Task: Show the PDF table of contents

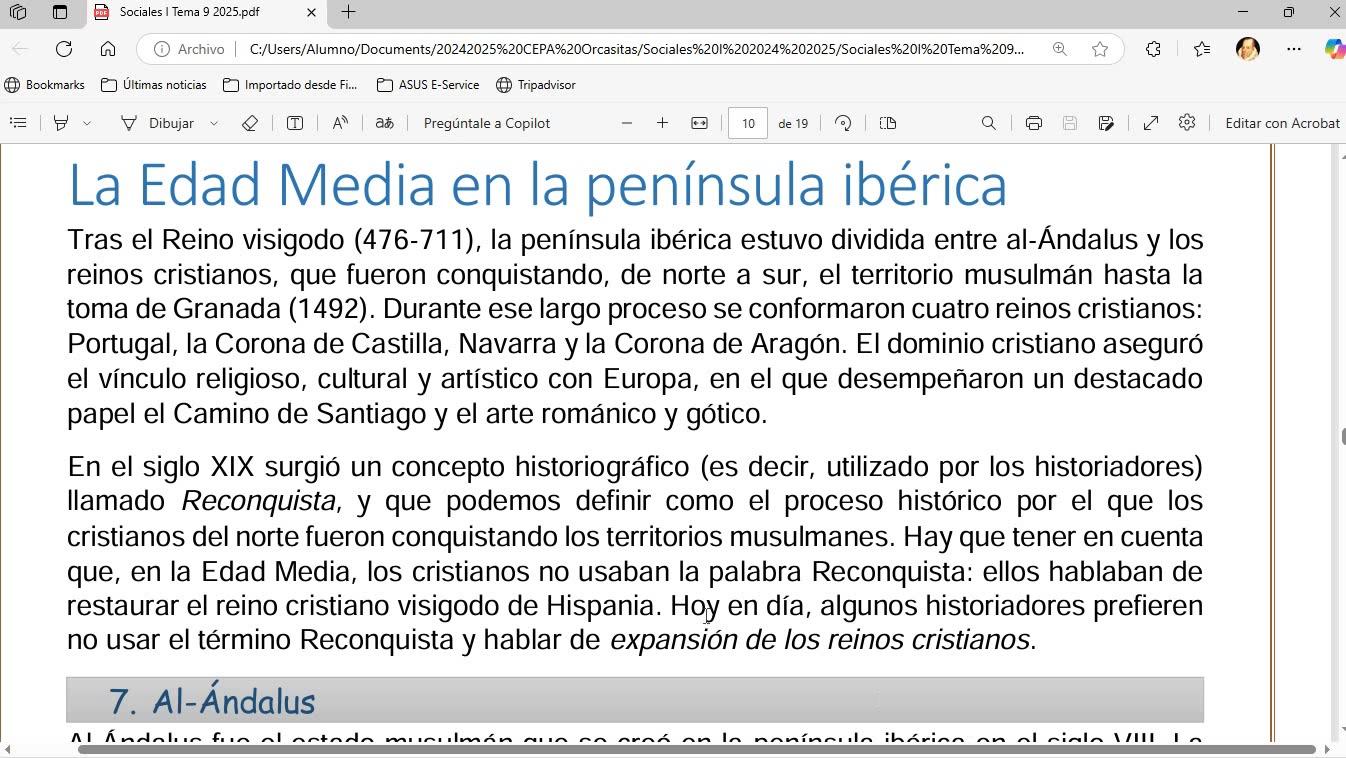Action: click(18, 123)
